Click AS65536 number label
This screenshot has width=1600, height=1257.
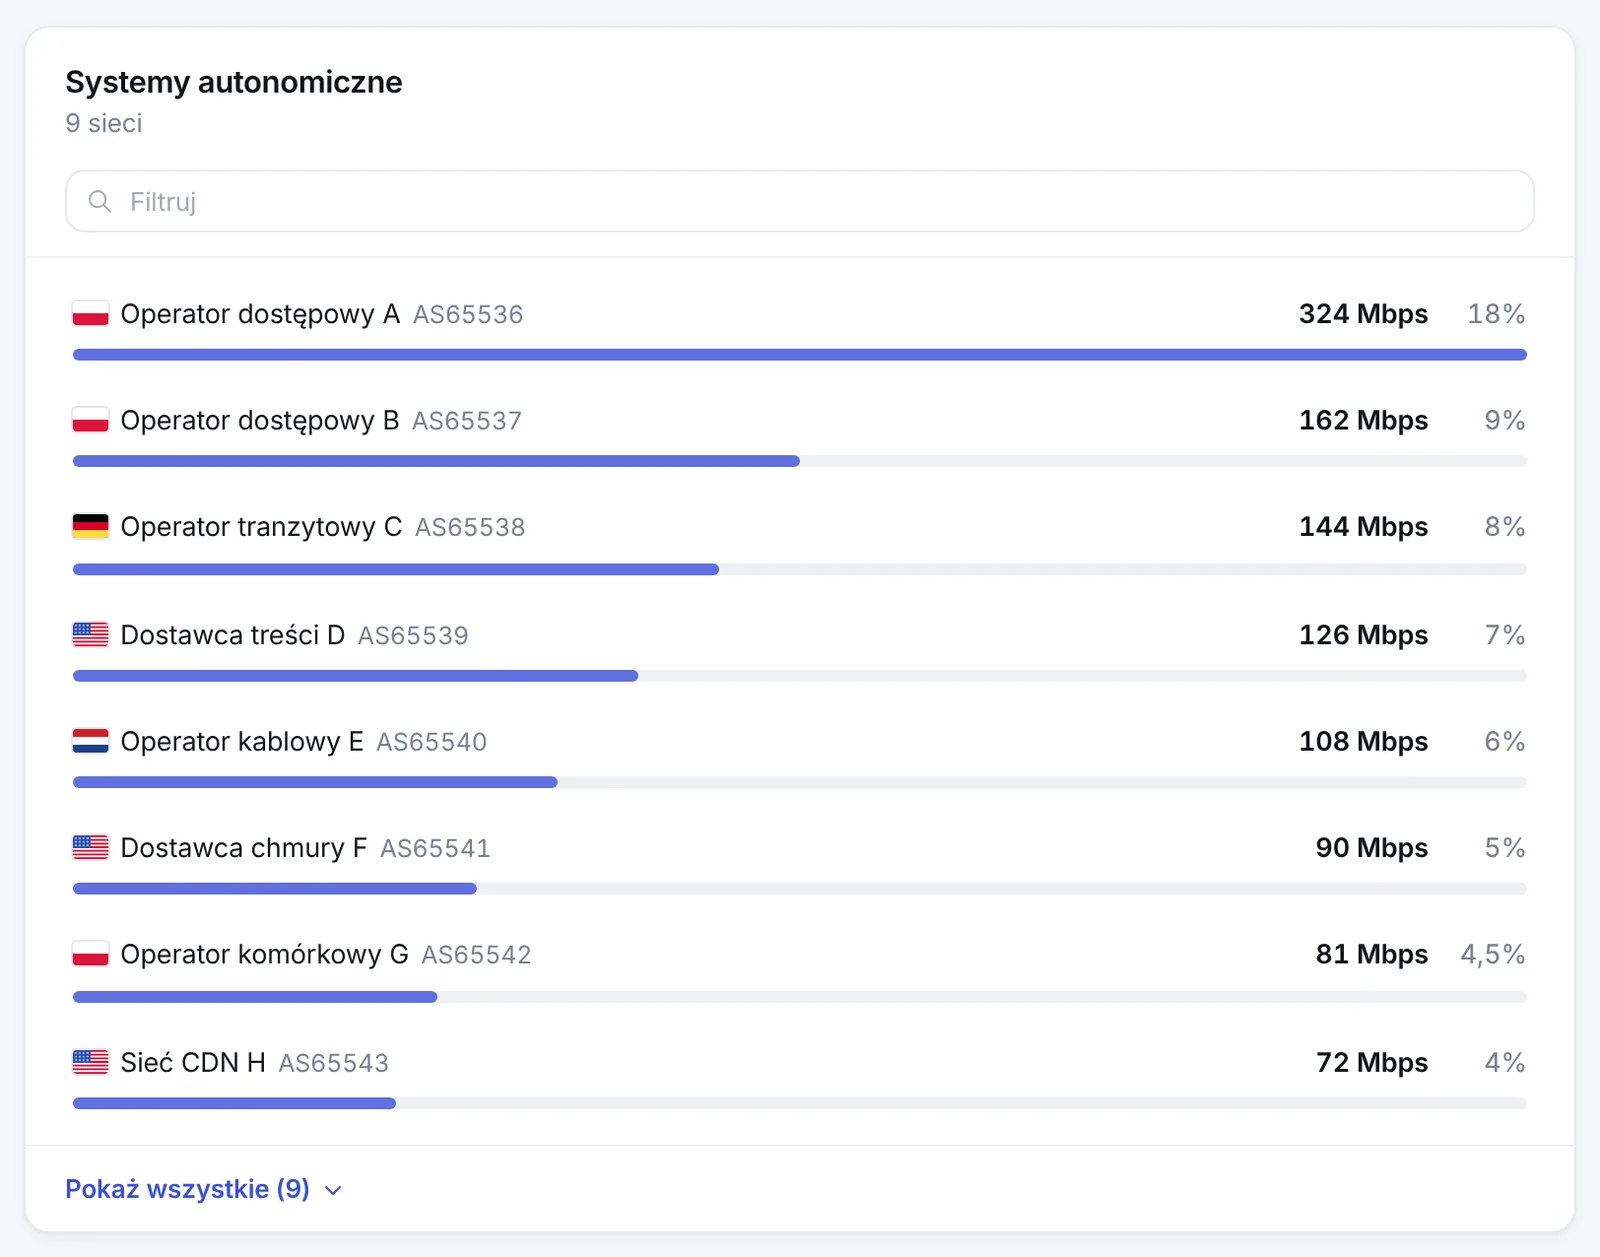(468, 315)
